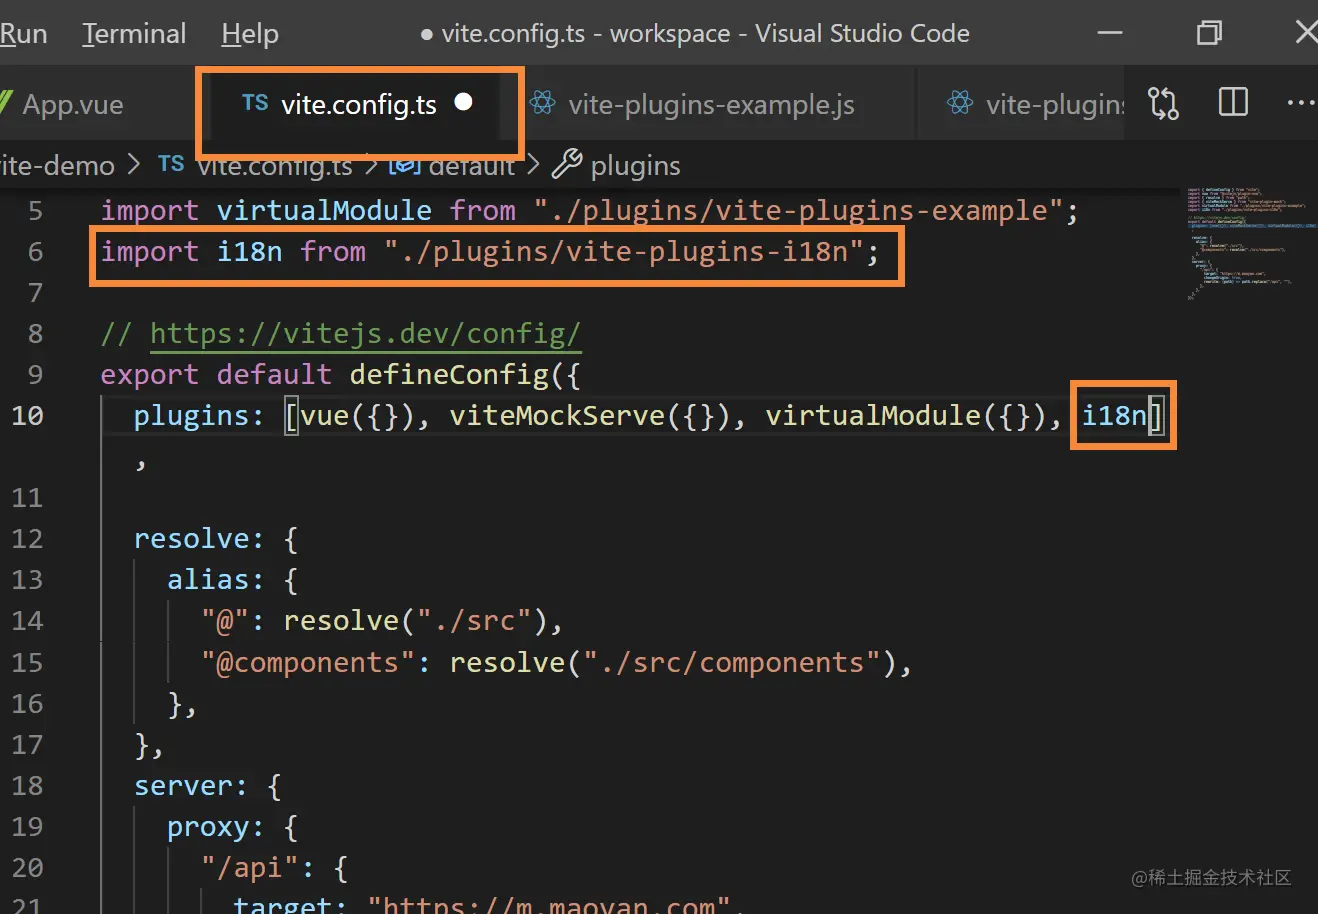Select the vite.config.ts editor tab

click(360, 104)
